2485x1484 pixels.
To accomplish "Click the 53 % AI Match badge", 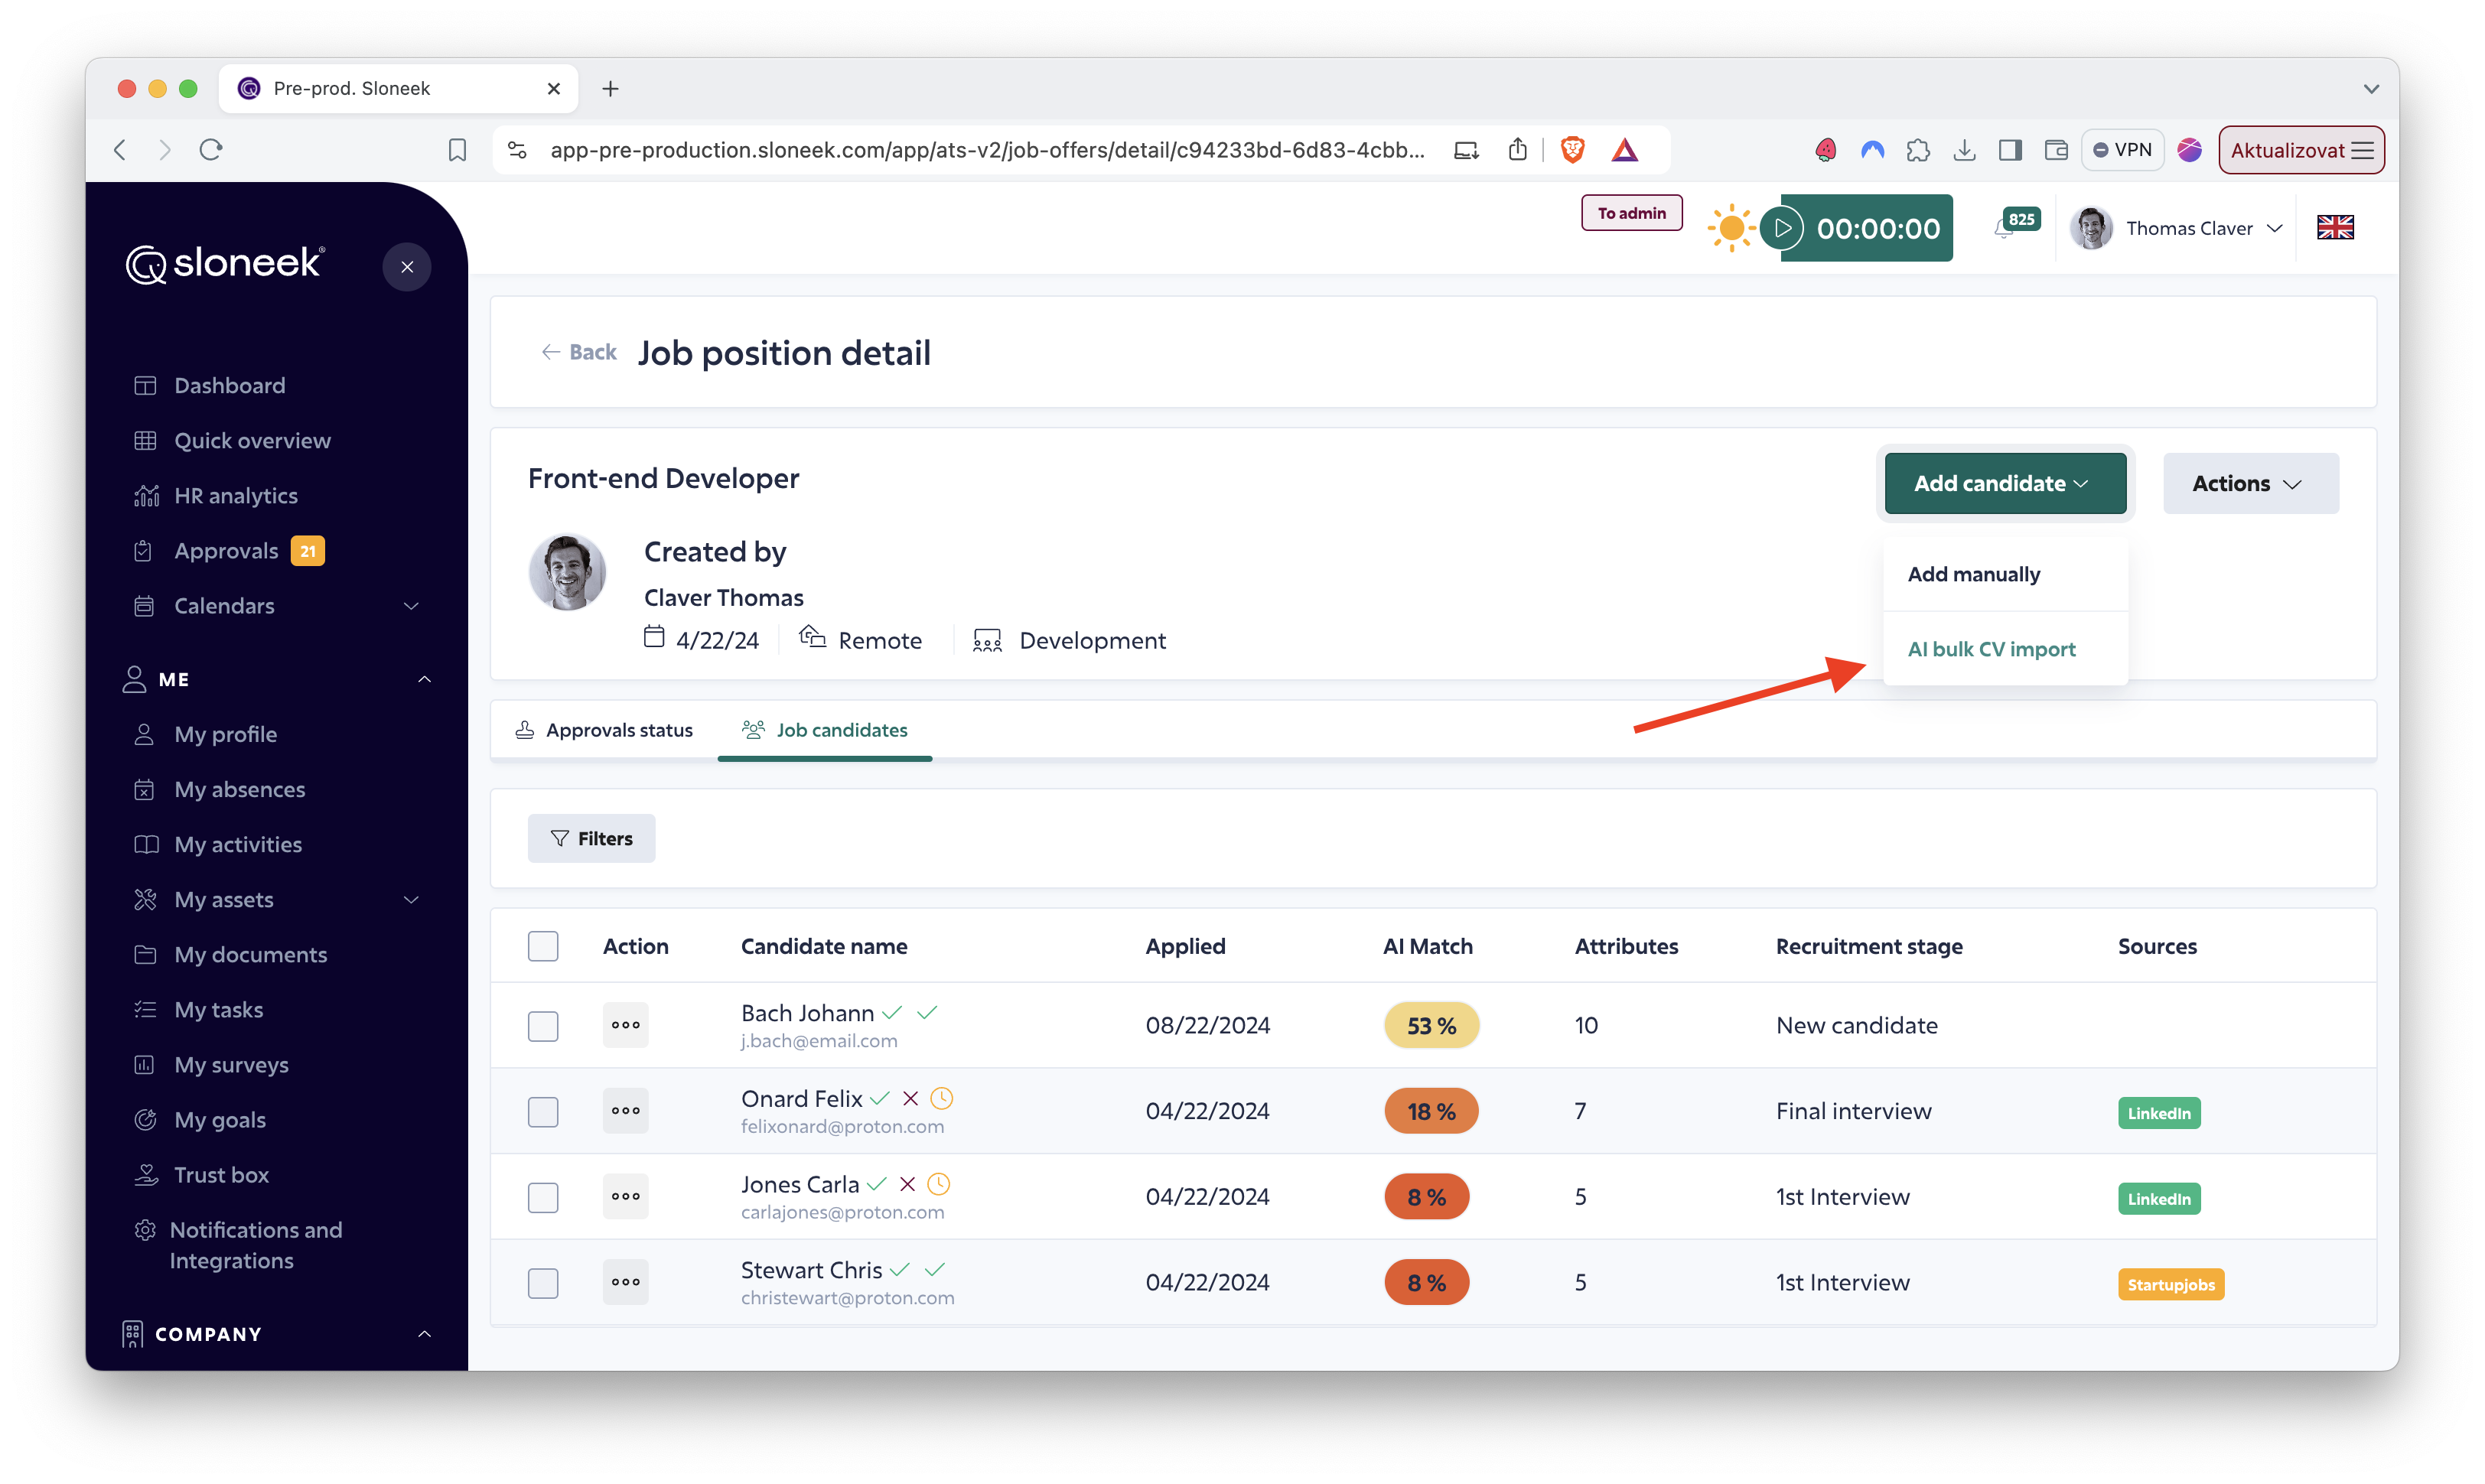I will point(1431,1025).
